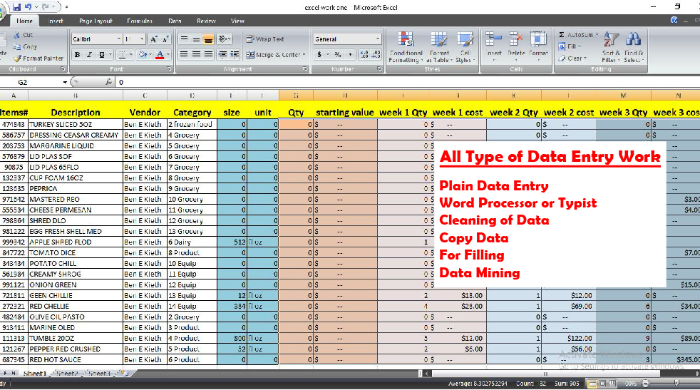Switch to the Insert tab
Image resolution: width=700 pixels, height=390 pixels.
(56, 21)
